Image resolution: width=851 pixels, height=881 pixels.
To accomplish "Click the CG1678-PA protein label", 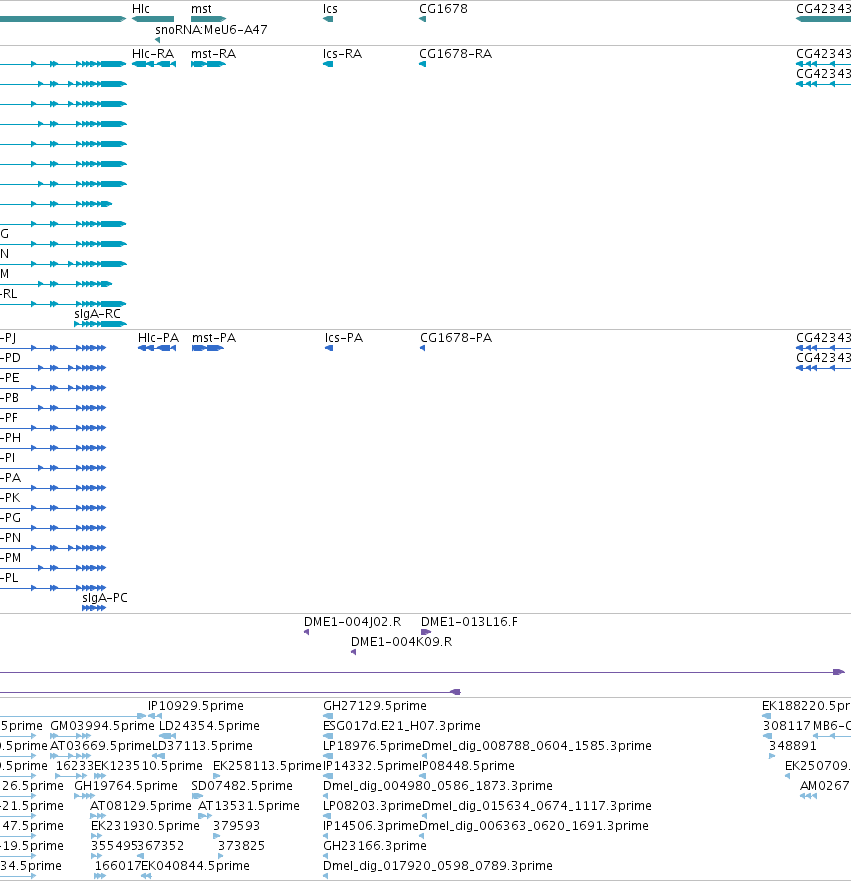I will (456, 338).
